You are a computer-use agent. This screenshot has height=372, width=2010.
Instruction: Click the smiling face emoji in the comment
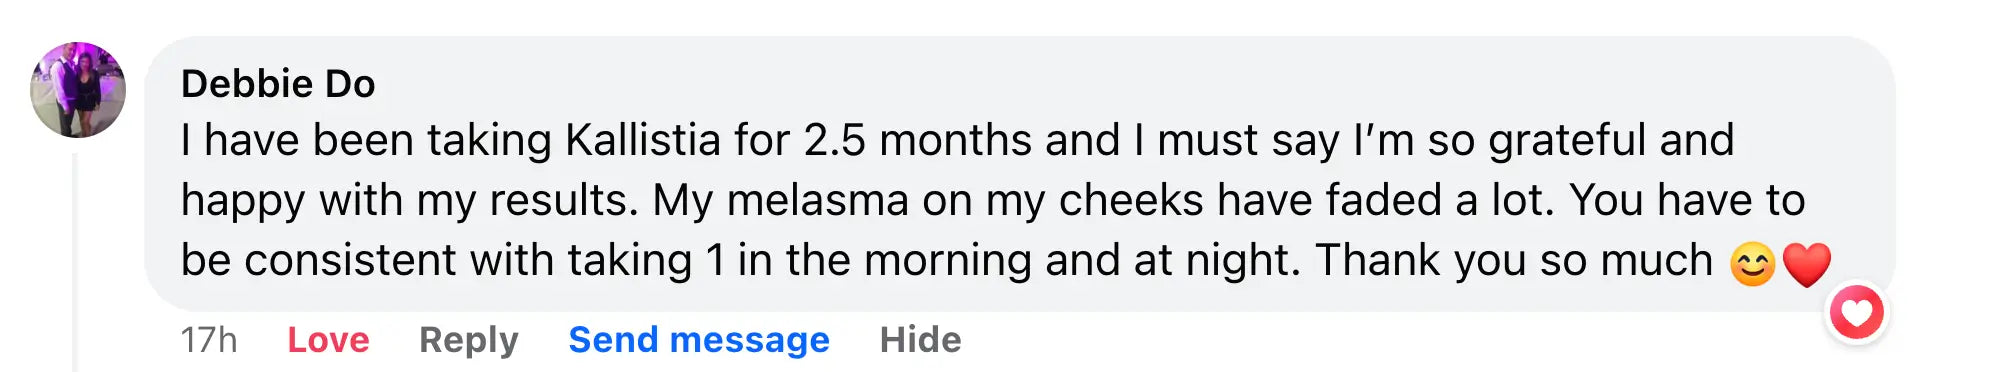(x=1752, y=265)
